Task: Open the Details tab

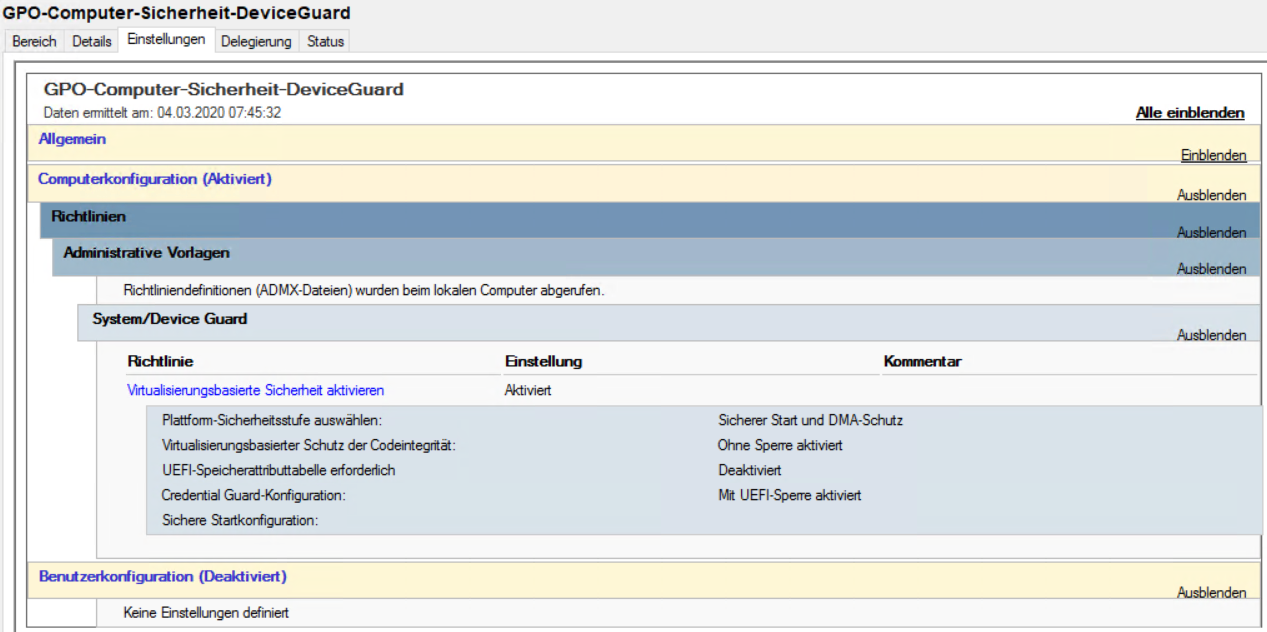Action: [92, 41]
